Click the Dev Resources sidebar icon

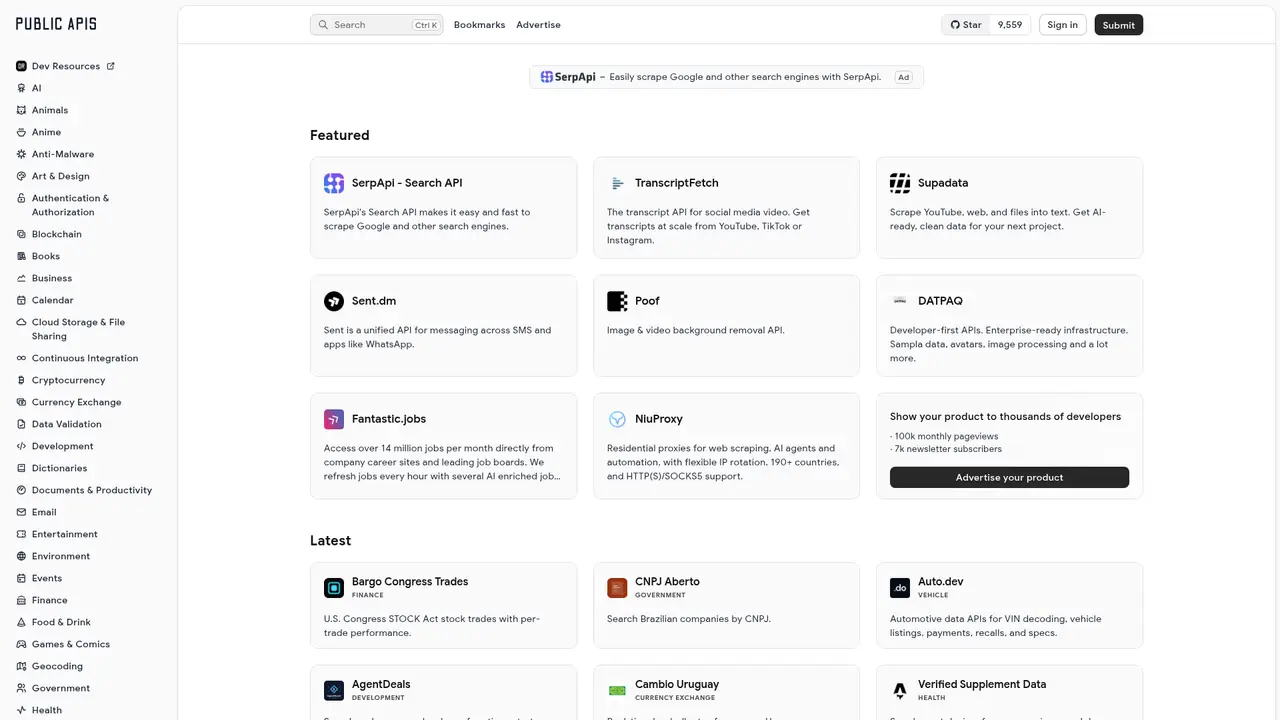pos(21,66)
